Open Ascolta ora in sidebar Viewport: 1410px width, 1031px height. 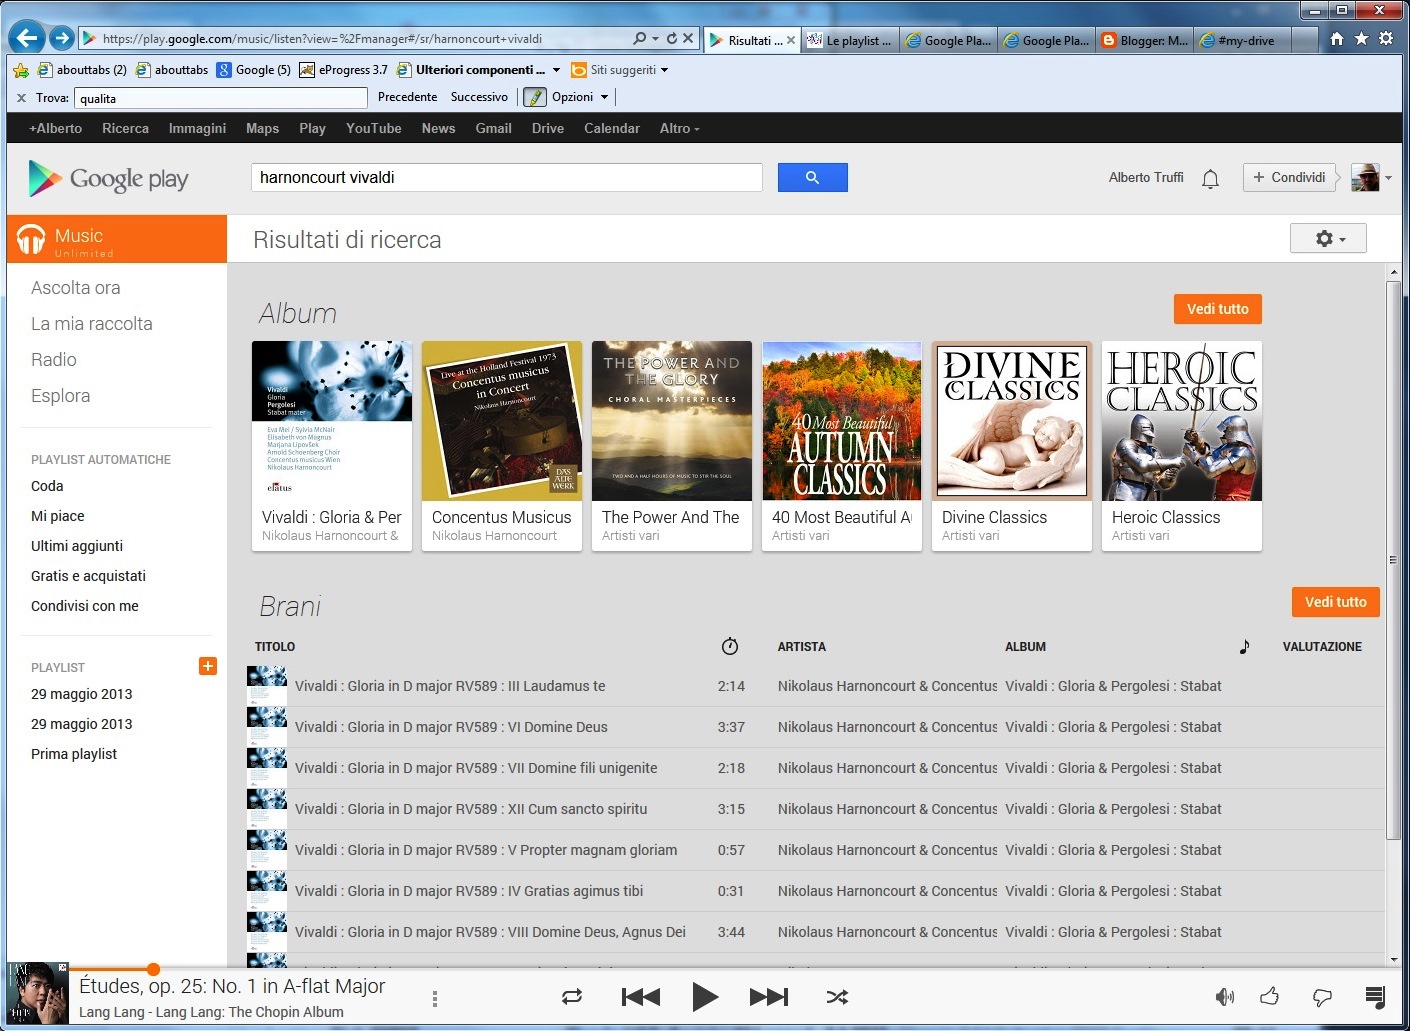(75, 288)
